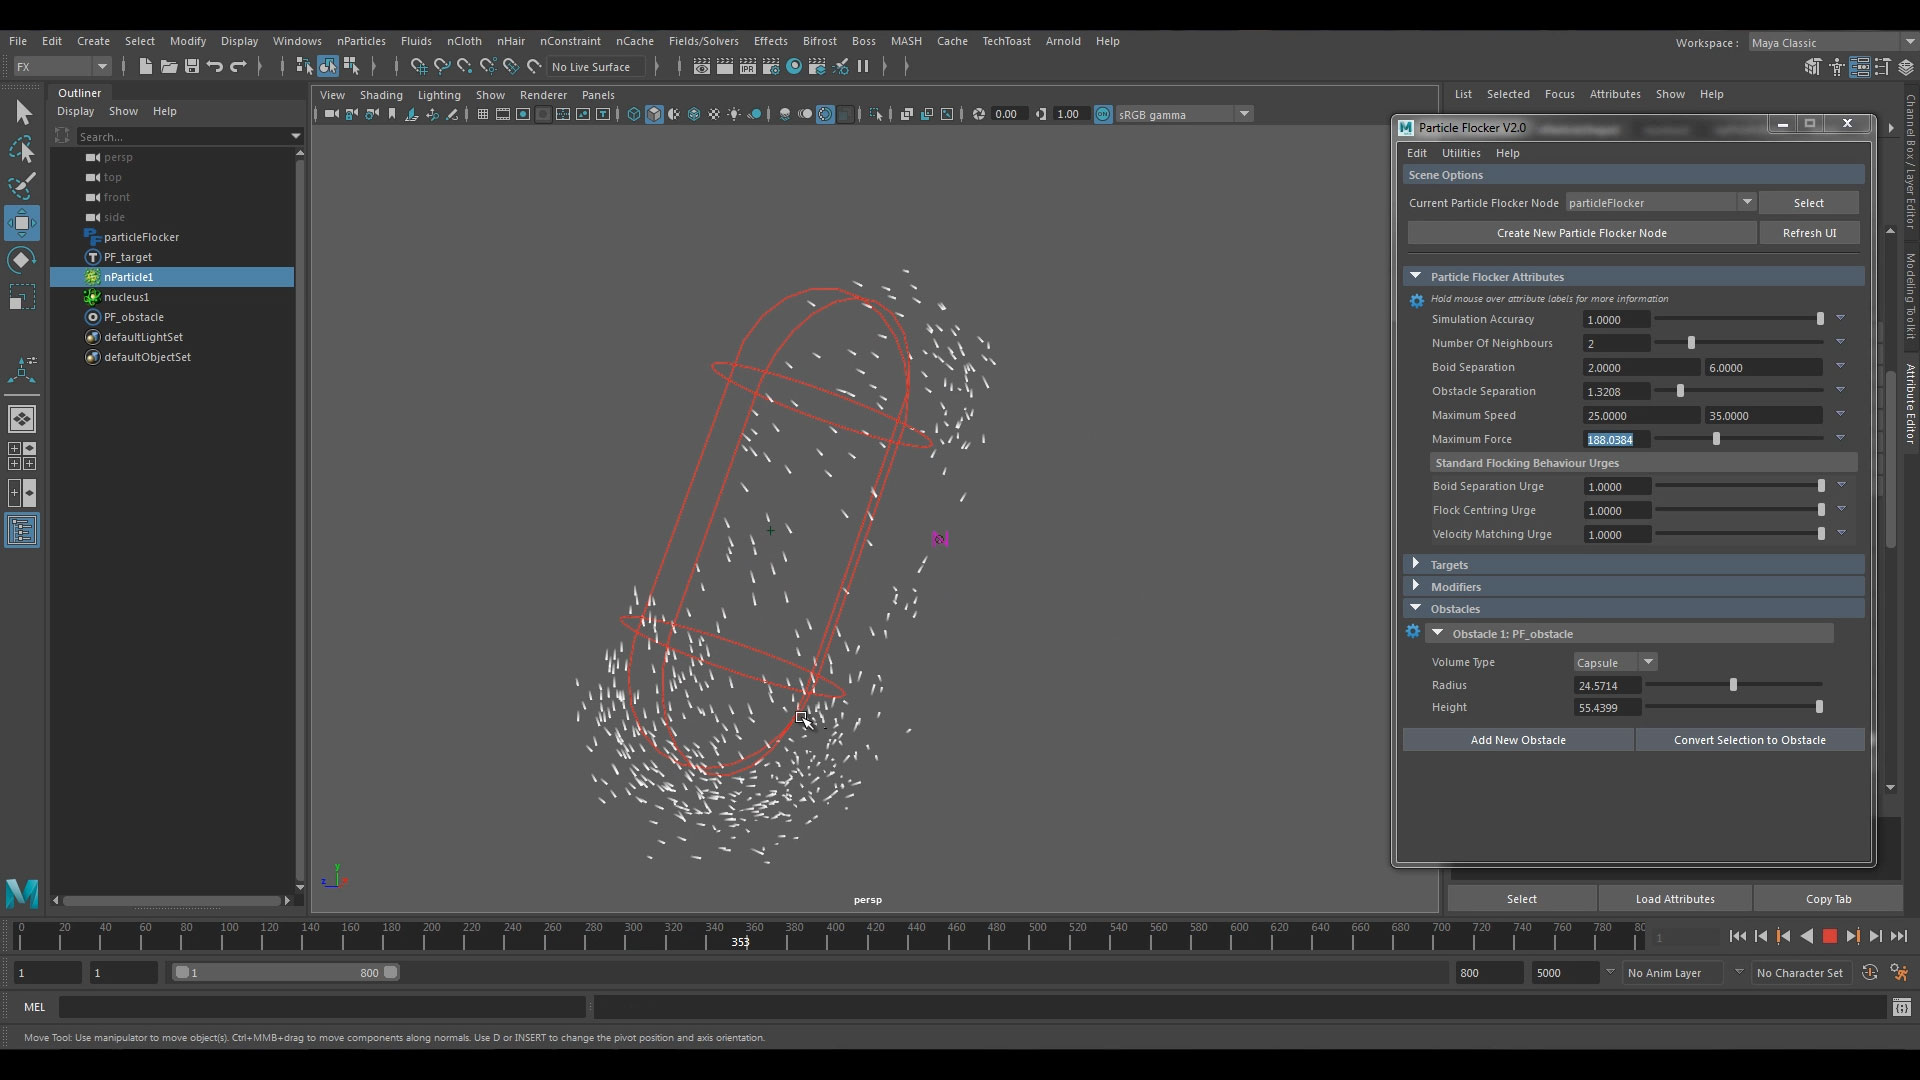Click the Save scene icon
Image resolution: width=1920 pixels, height=1080 pixels.
(x=192, y=67)
